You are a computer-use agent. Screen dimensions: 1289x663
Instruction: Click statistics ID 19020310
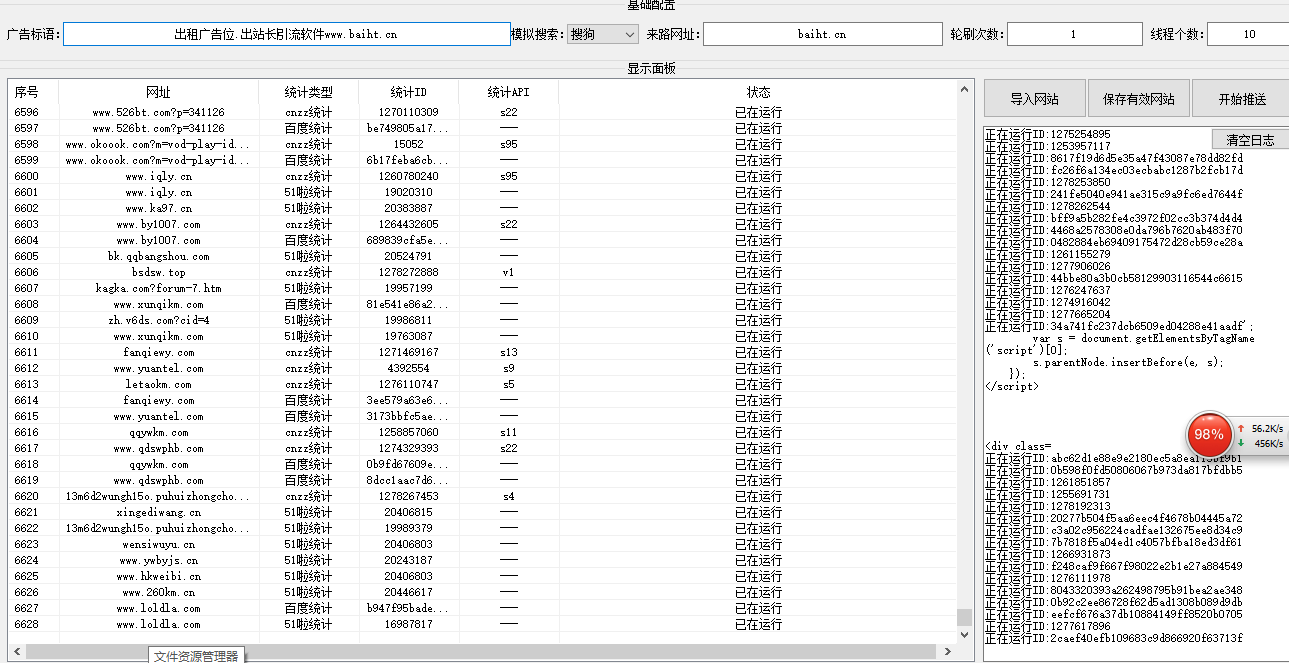[408, 192]
